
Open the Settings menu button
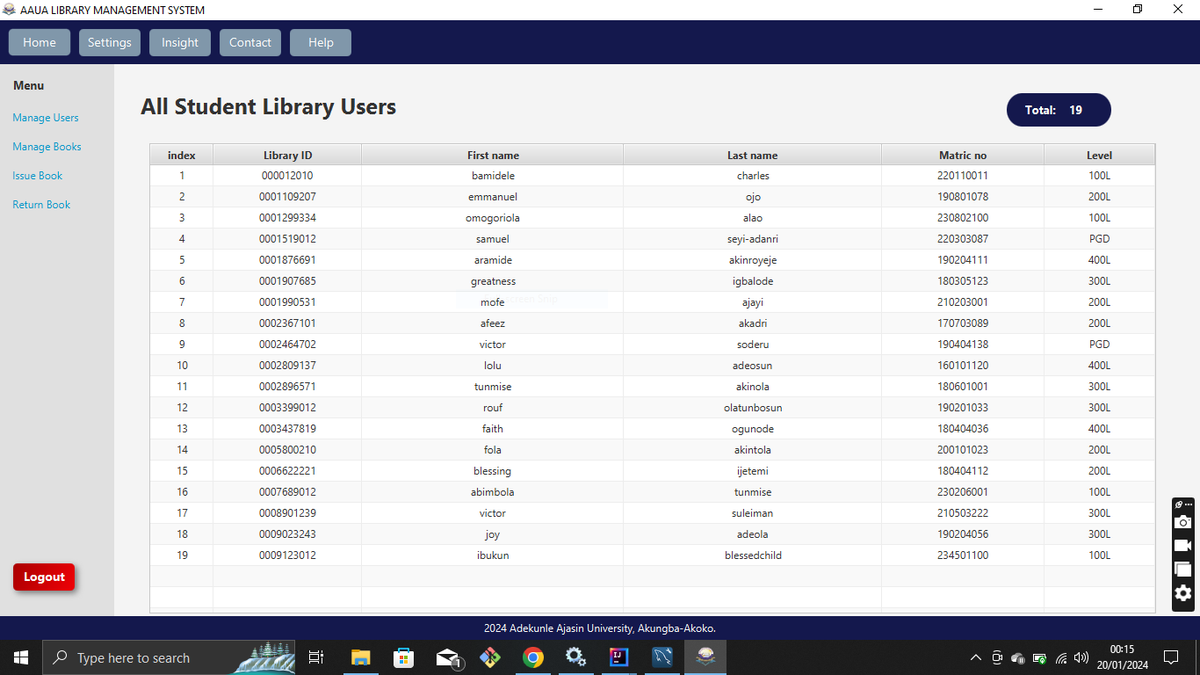pos(109,42)
